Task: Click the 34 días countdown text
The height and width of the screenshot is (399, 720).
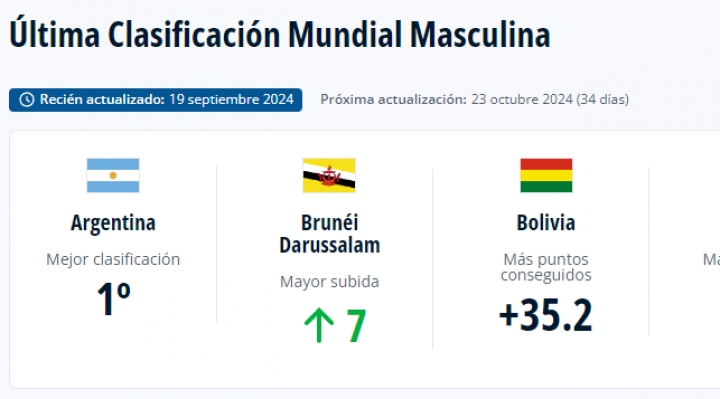Action: click(x=602, y=99)
